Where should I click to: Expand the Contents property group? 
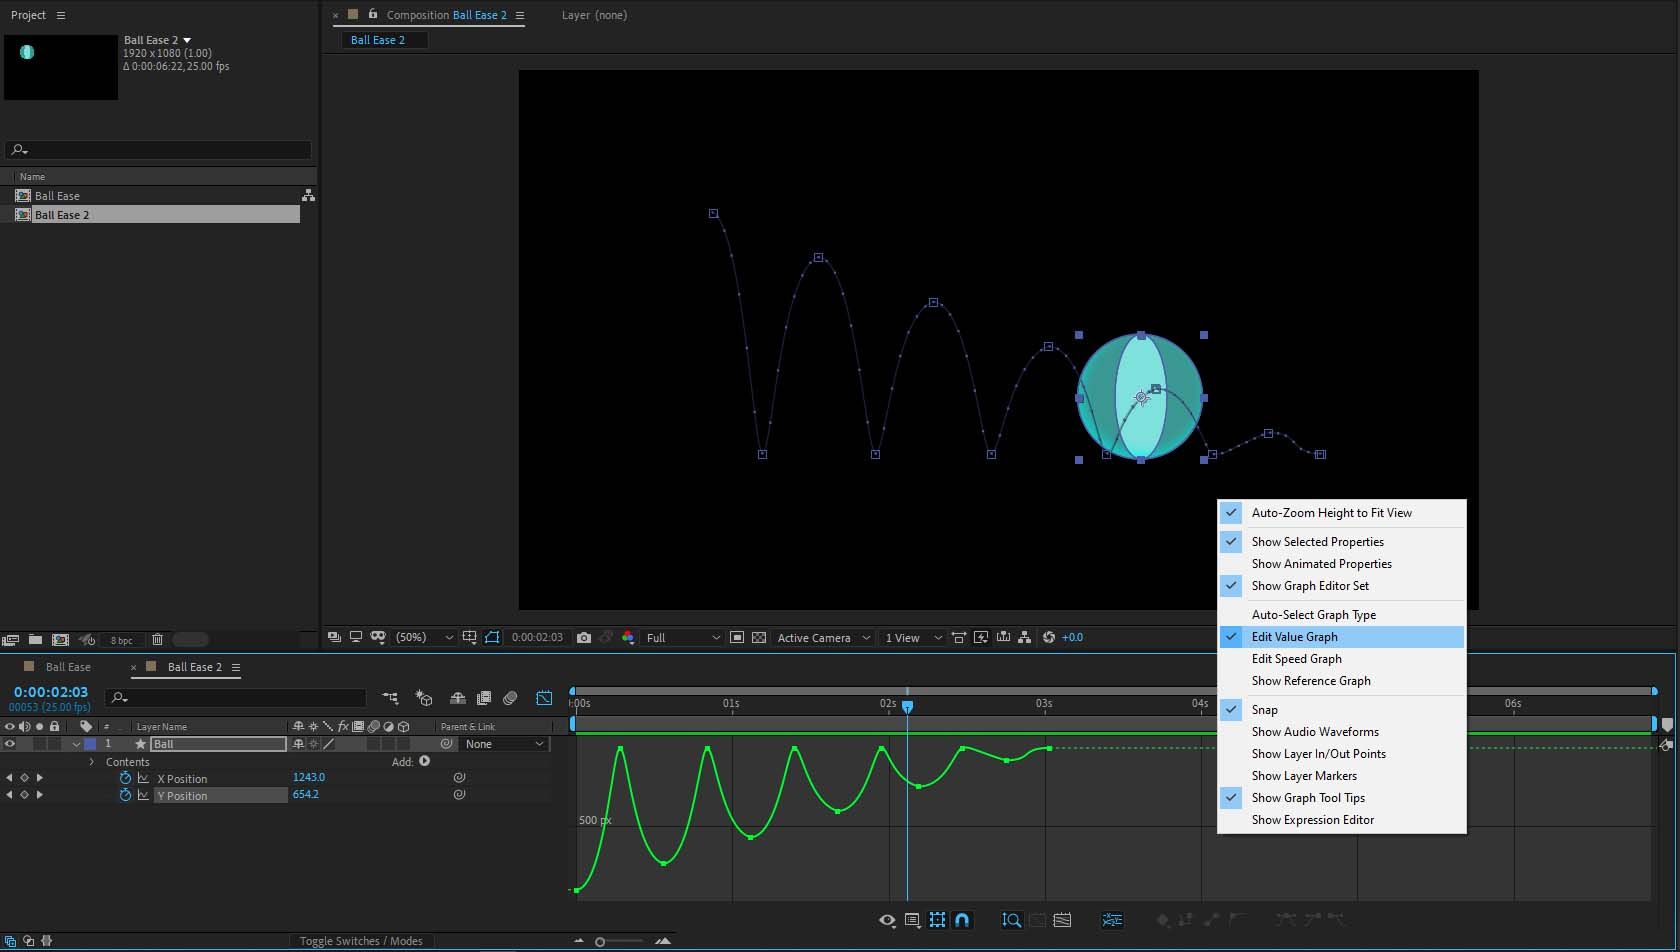pos(92,762)
